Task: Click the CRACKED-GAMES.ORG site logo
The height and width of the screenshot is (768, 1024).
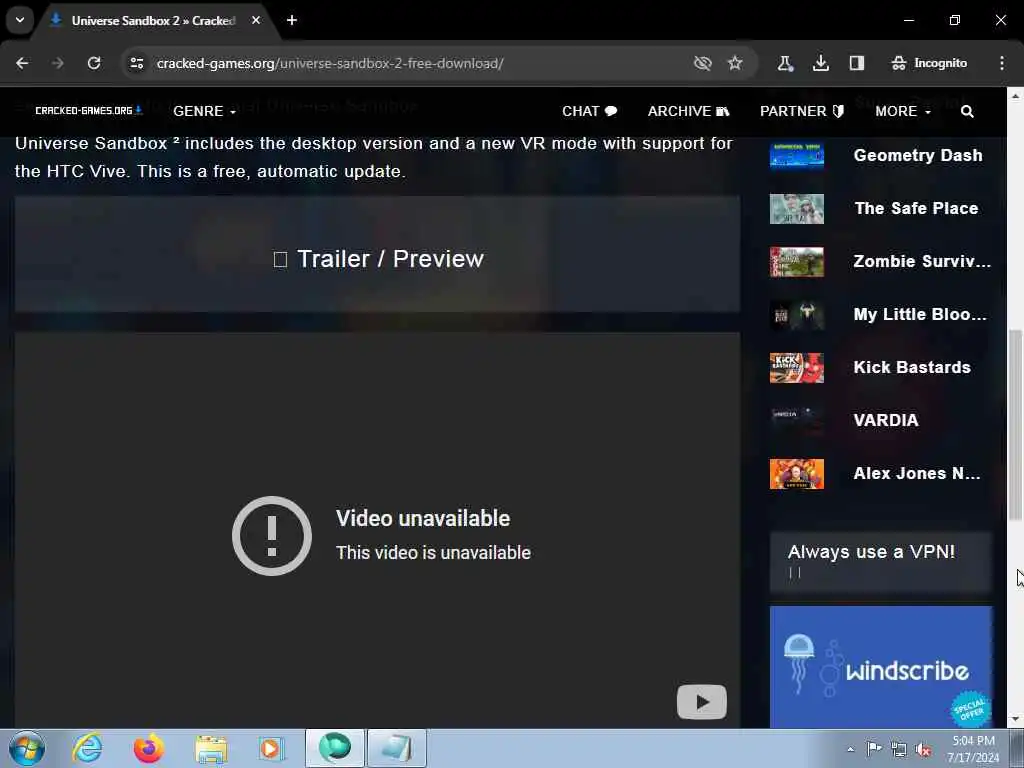Action: click(x=89, y=111)
